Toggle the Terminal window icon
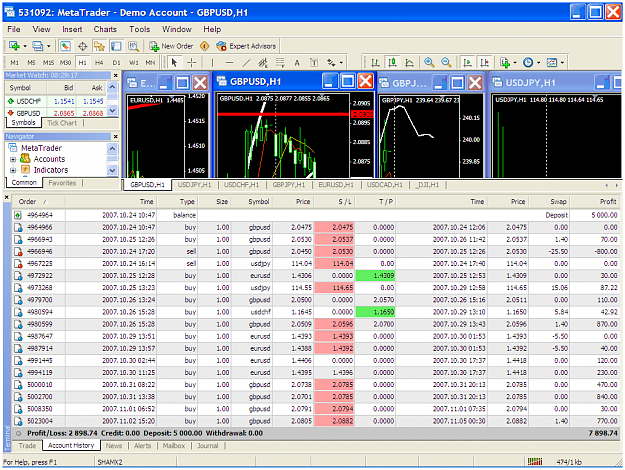This screenshot has height=470, width=625. pos(116,46)
